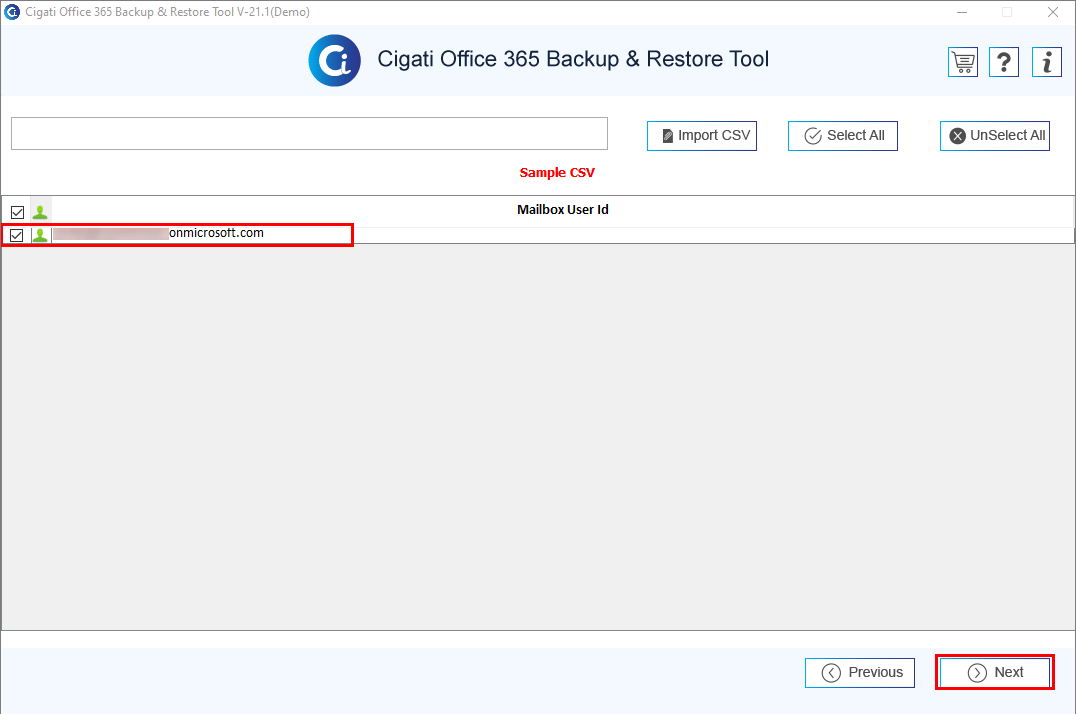Viewport: 1076px width, 714px height.
Task: Click the UnSelect All button
Action: coord(994,135)
